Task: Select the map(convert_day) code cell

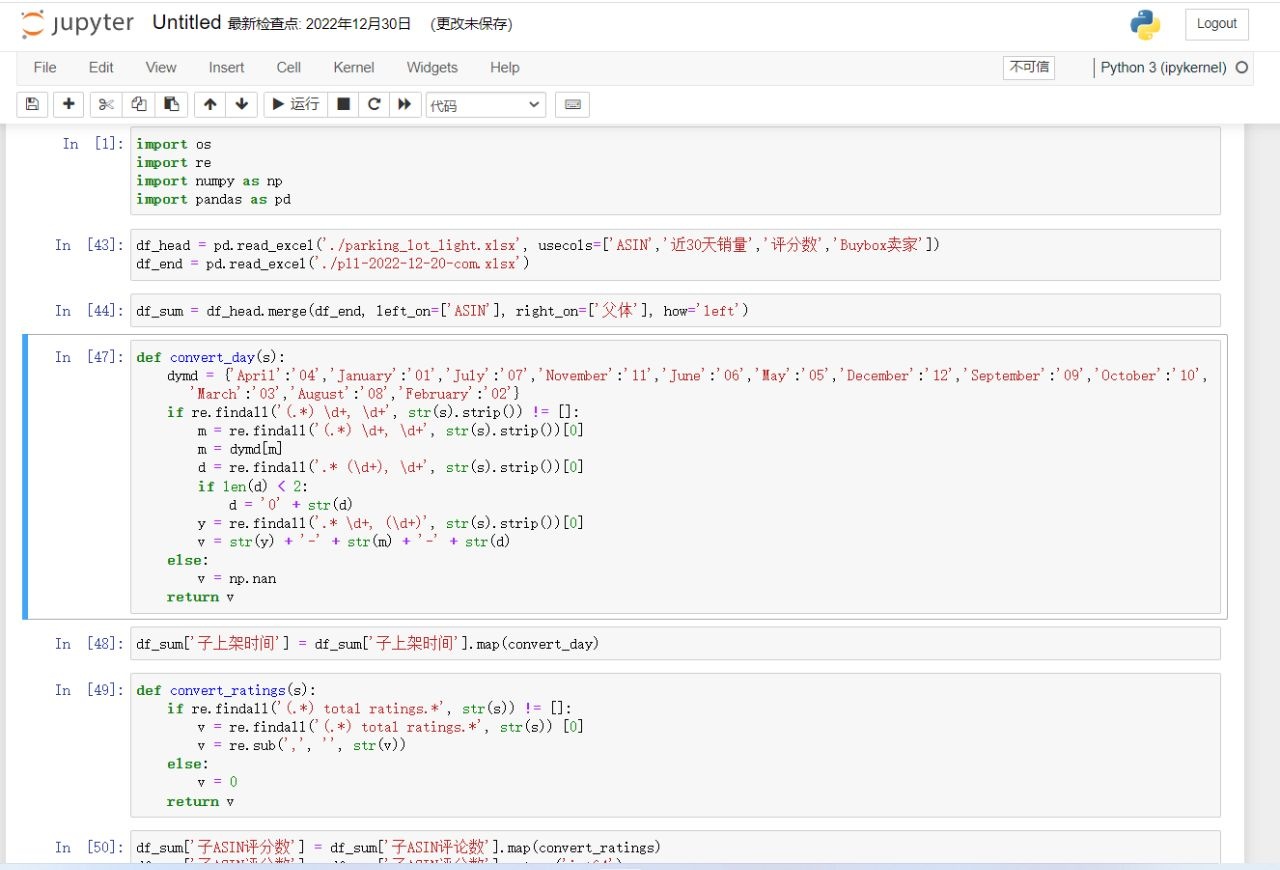Action: (x=675, y=643)
